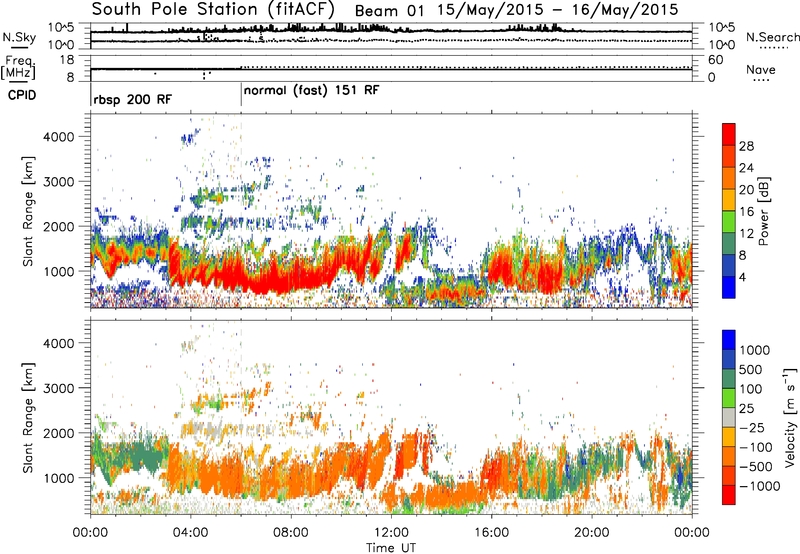Click the '18' tick on frequency axis
The width and height of the screenshot is (800, 554).
[66, 60]
